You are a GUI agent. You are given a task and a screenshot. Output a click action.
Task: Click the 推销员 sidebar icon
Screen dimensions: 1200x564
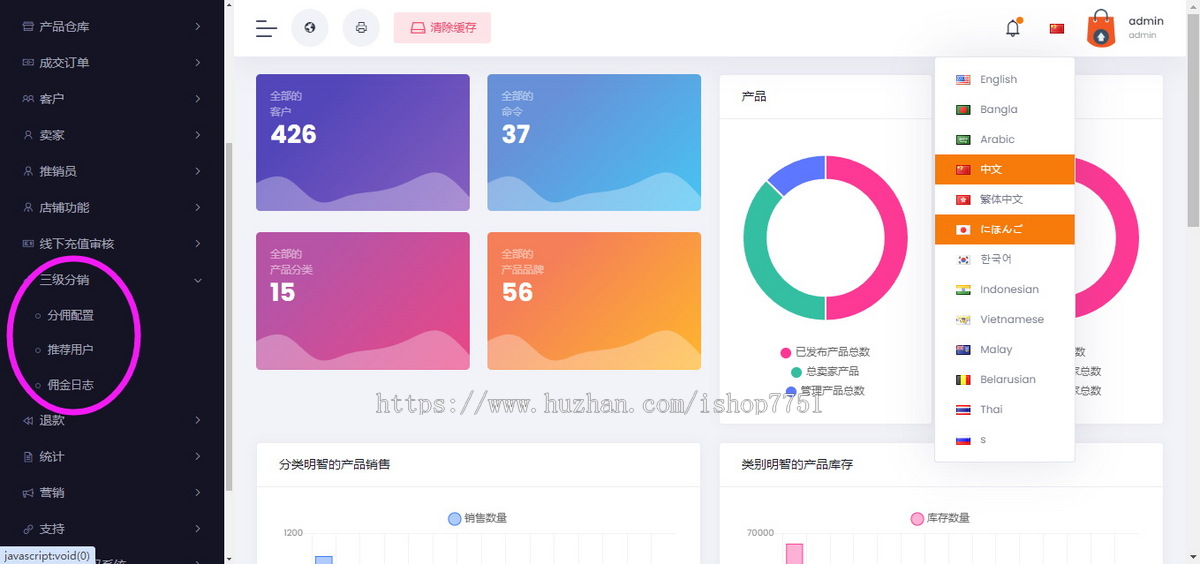29,171
